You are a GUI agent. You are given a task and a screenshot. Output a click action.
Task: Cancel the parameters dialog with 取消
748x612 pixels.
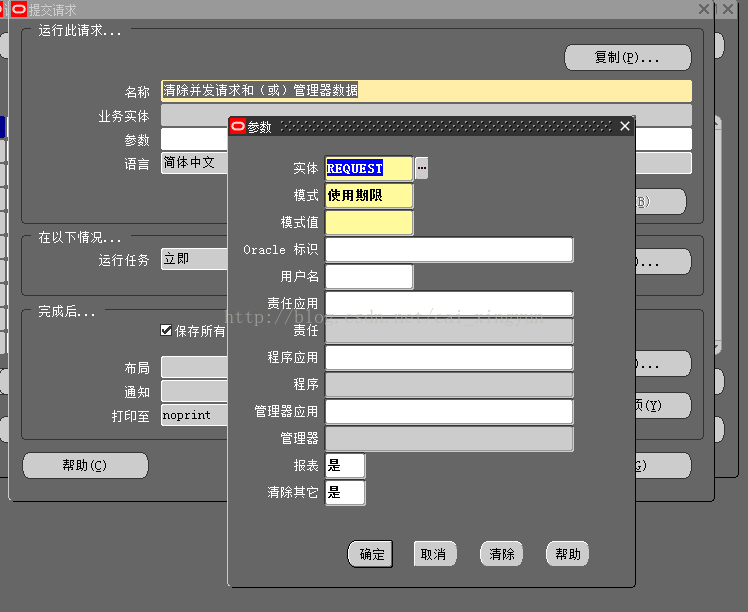coord(434,554)
